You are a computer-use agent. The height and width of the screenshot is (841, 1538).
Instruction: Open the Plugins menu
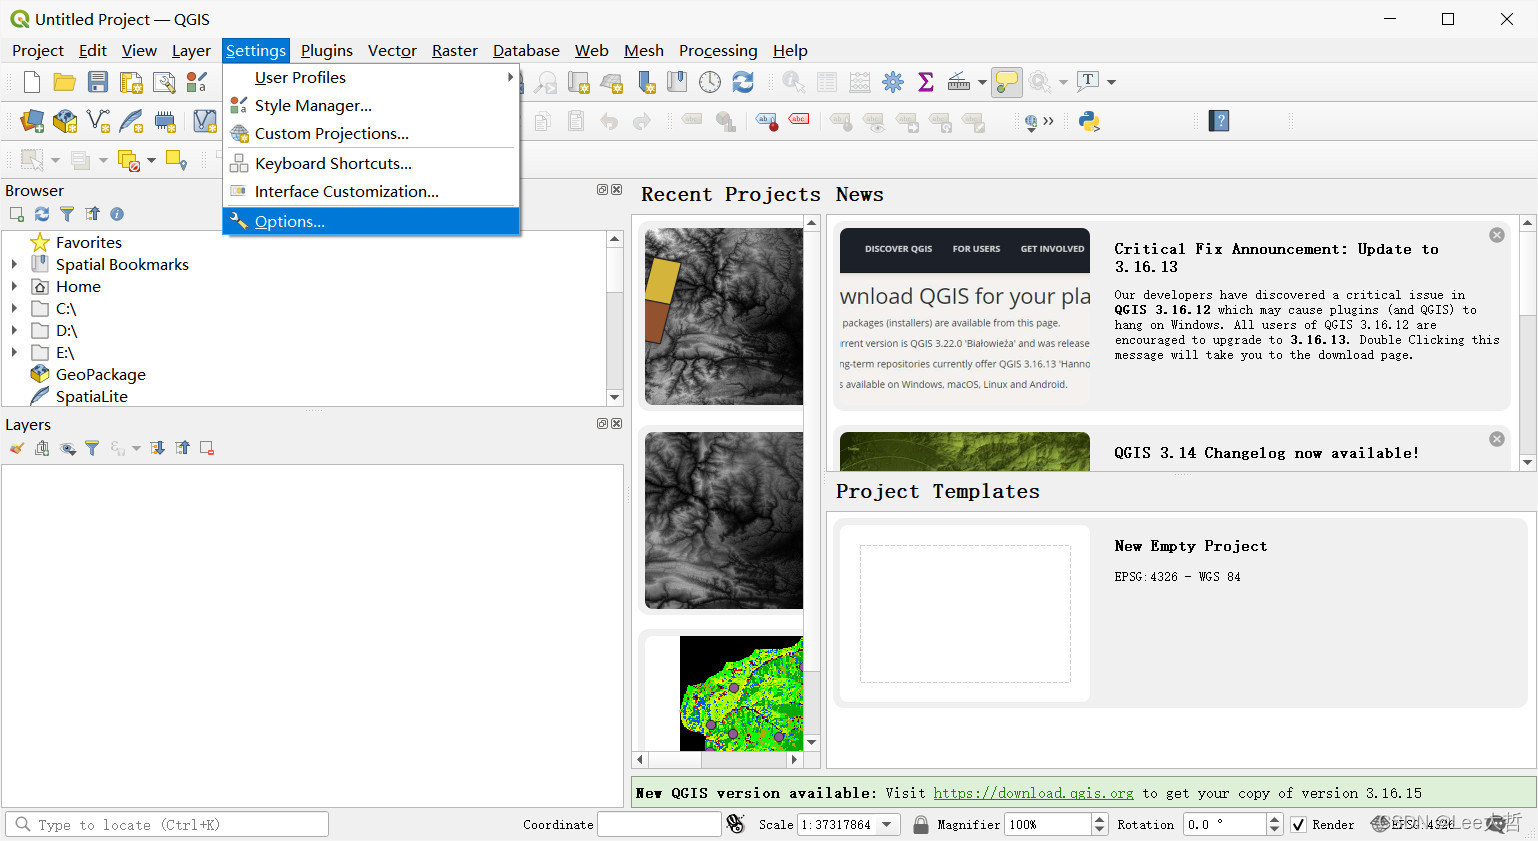tap(327, 50)
